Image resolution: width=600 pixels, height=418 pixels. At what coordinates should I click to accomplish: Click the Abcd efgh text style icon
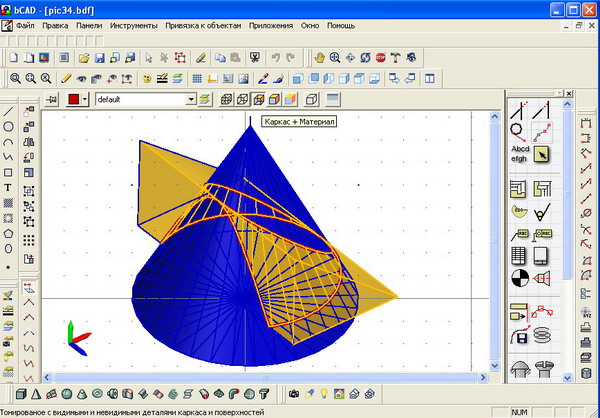click(519, 154)
